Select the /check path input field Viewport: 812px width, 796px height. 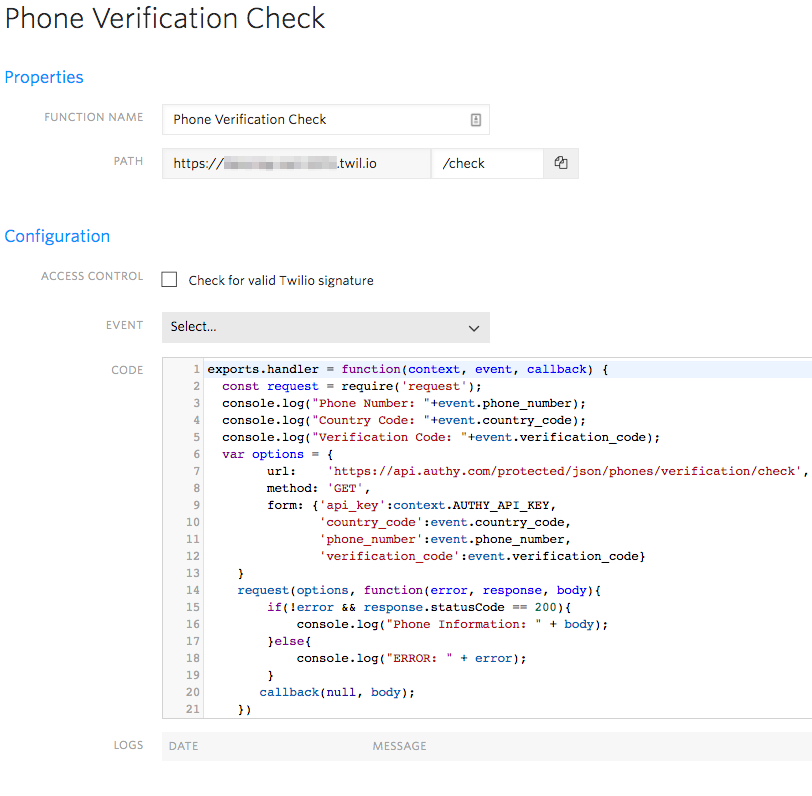point(487,163)
